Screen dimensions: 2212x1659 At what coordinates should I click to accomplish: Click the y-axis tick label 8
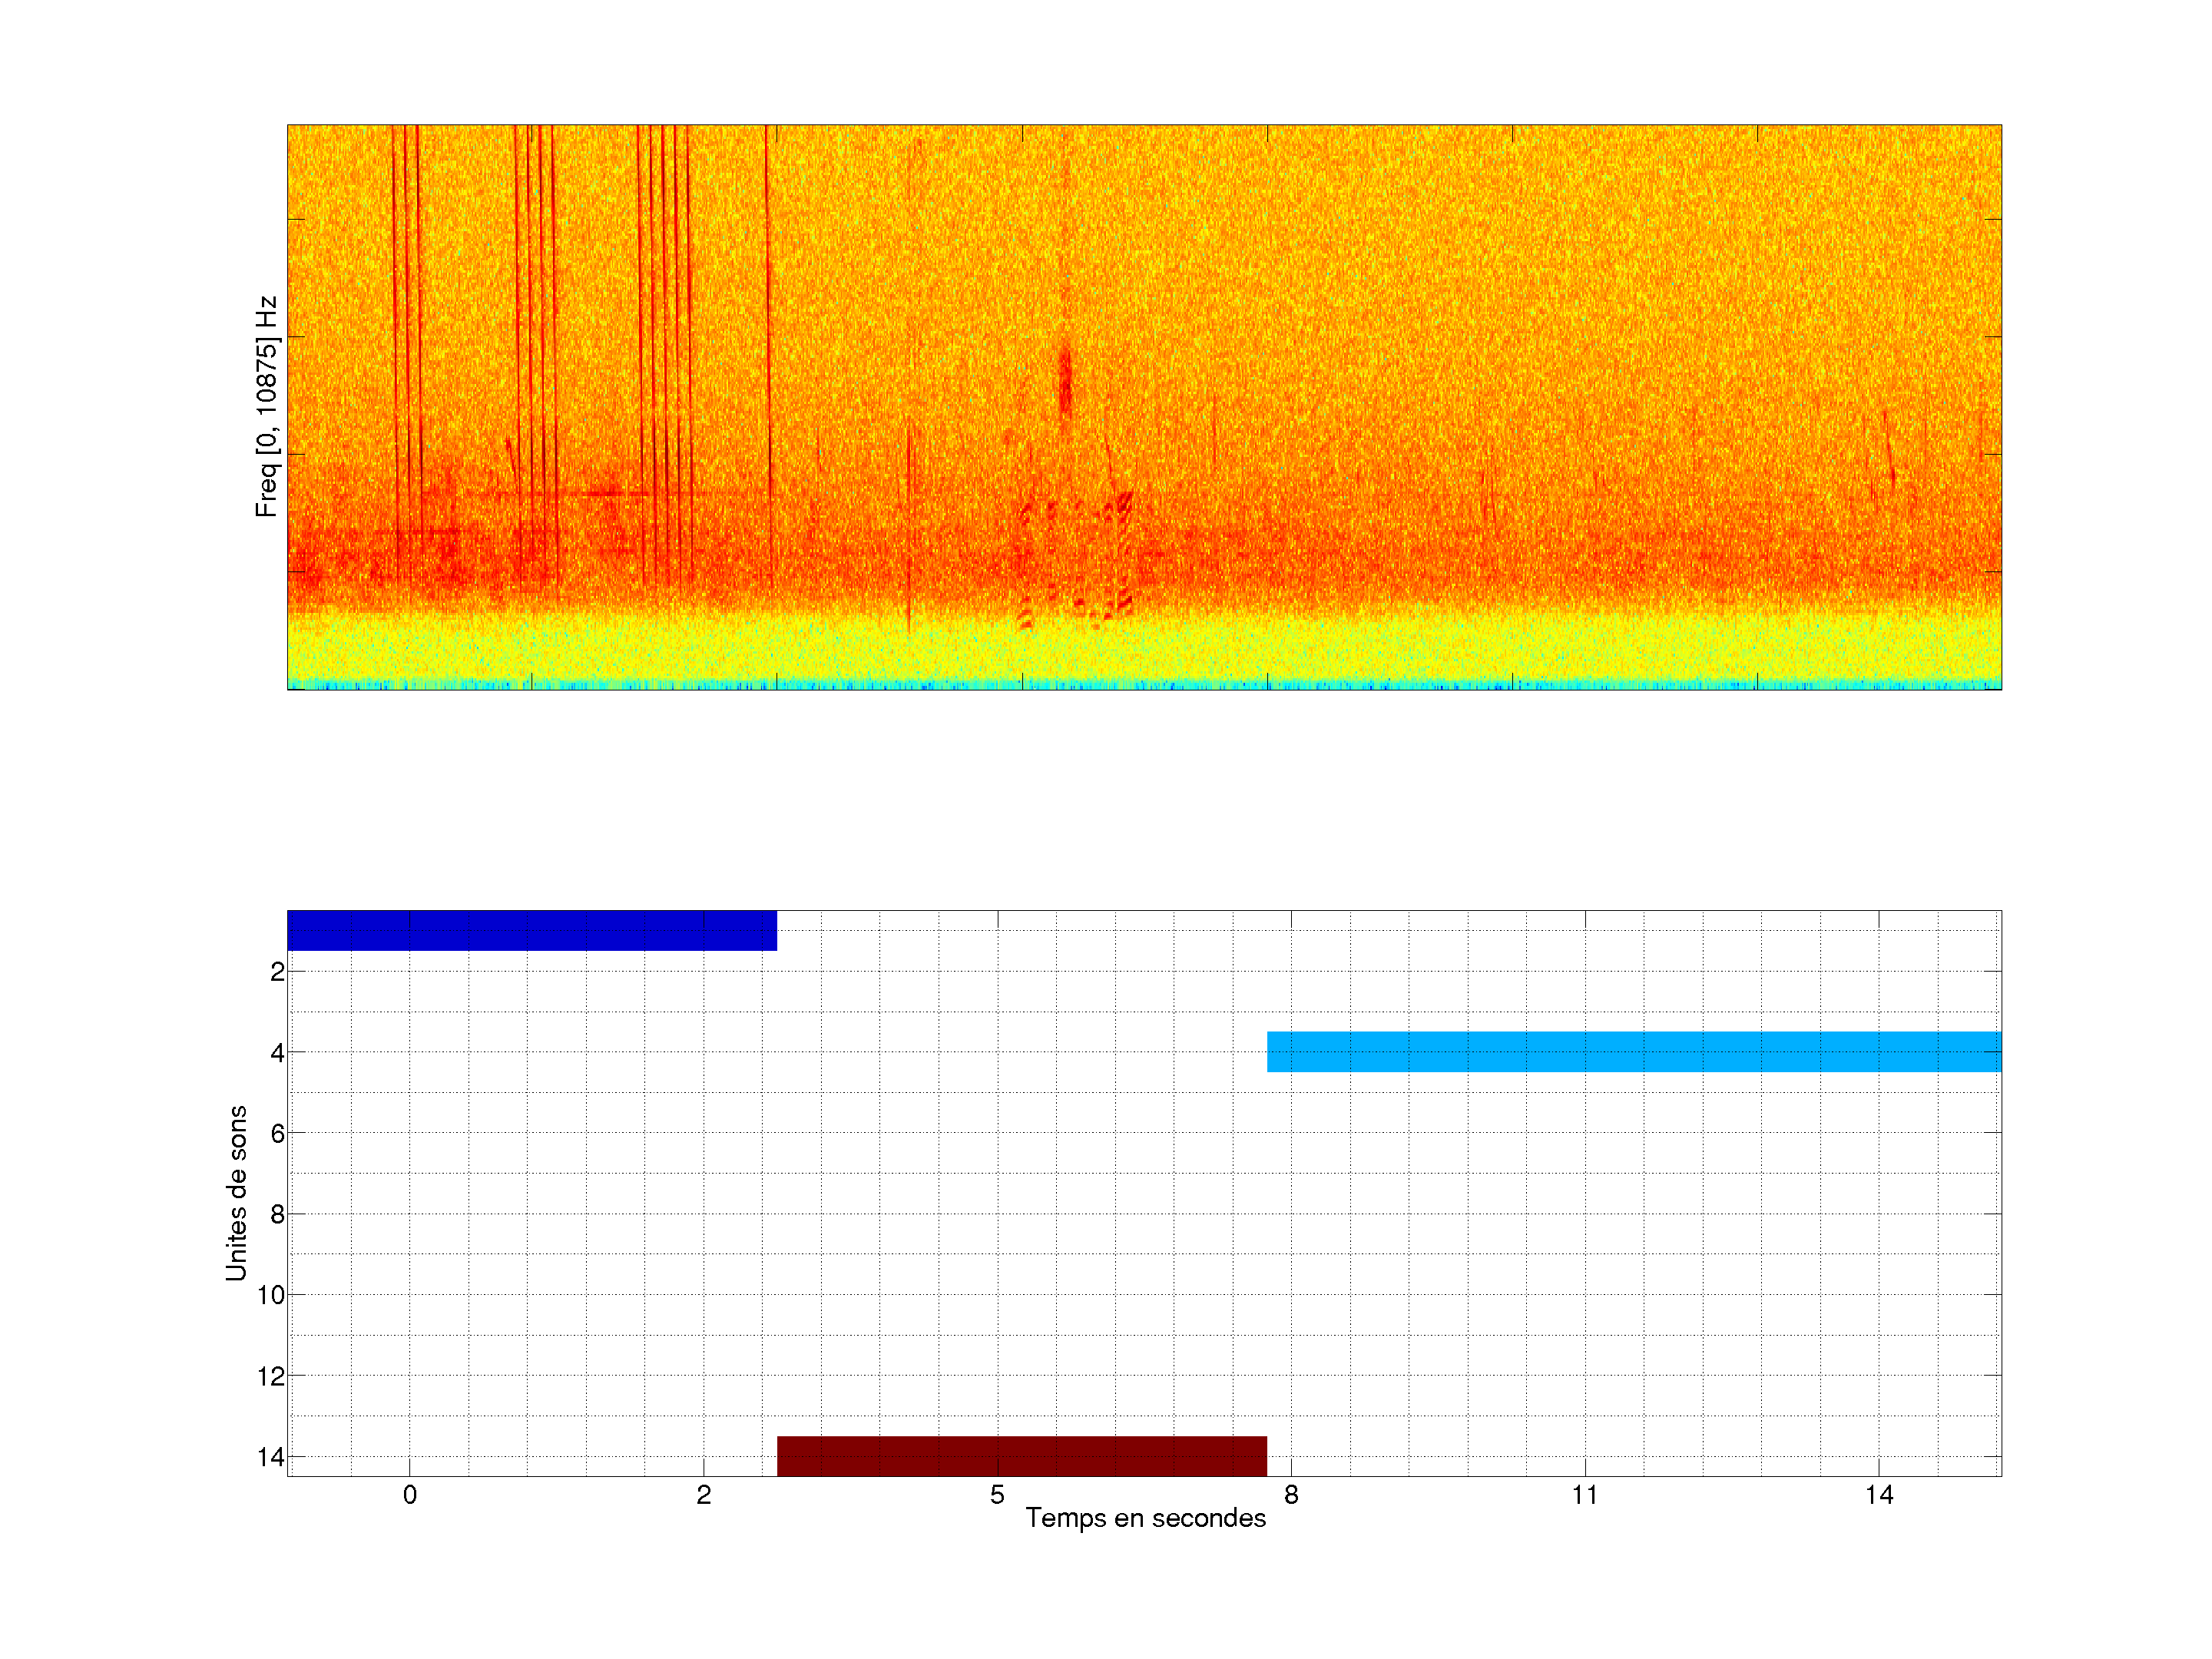pyautogui.click(x=277, y=1214)
